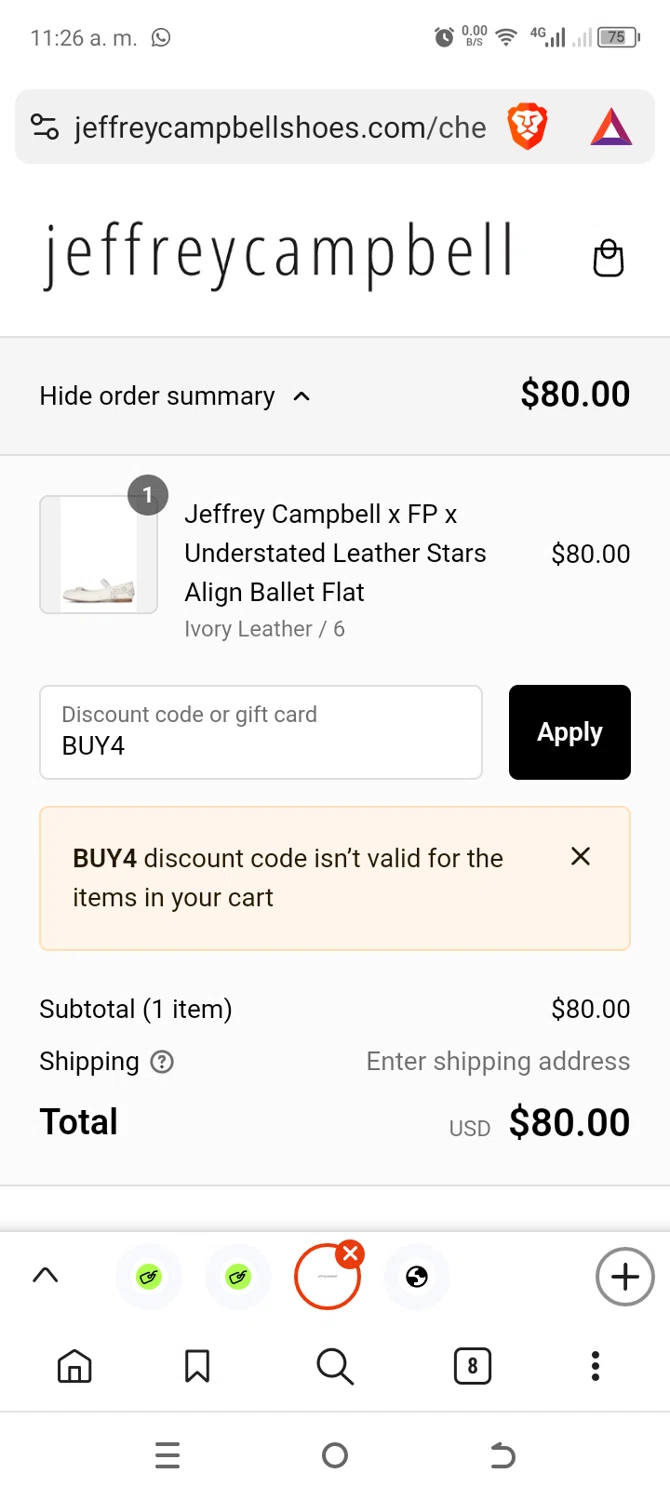
Task: Open the bookmarks icon in bottom toolbar
Action: pos(197,1366)
